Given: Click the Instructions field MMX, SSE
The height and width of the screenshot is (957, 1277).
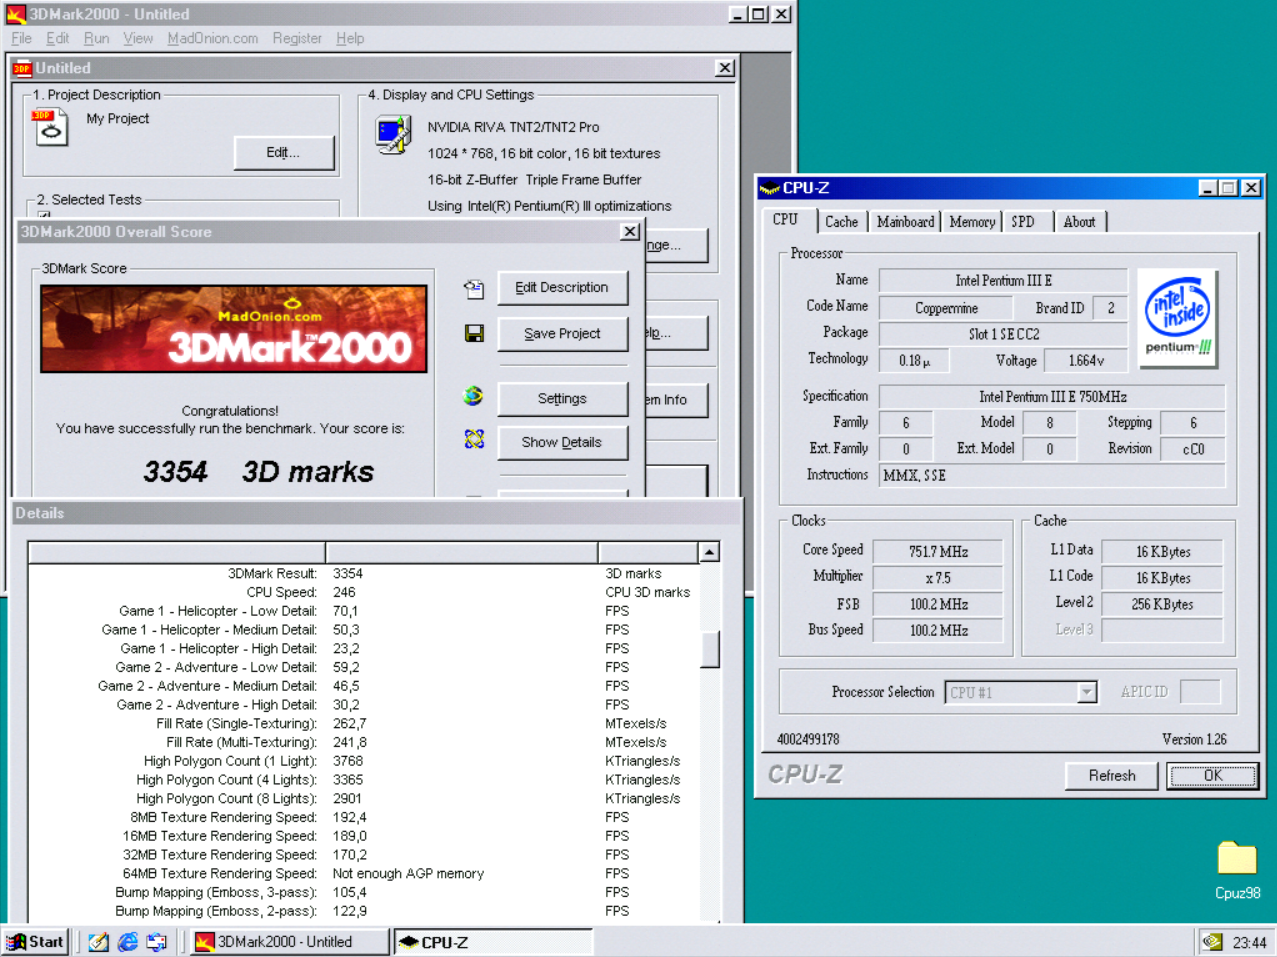Looking at the screenshot, I should click(1052, 475).
